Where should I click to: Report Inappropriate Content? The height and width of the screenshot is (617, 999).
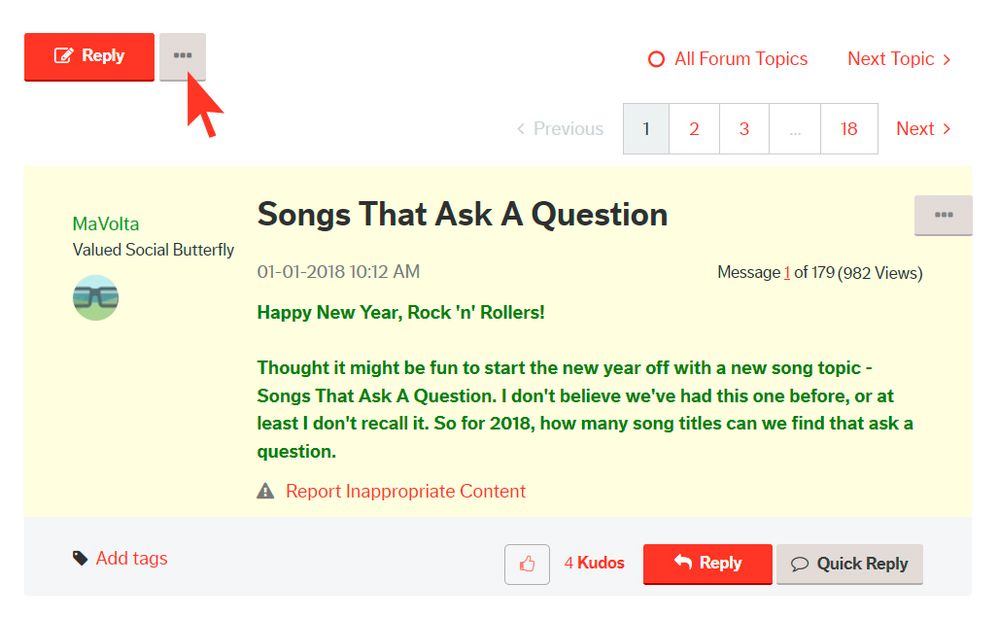tap(405, 491)
